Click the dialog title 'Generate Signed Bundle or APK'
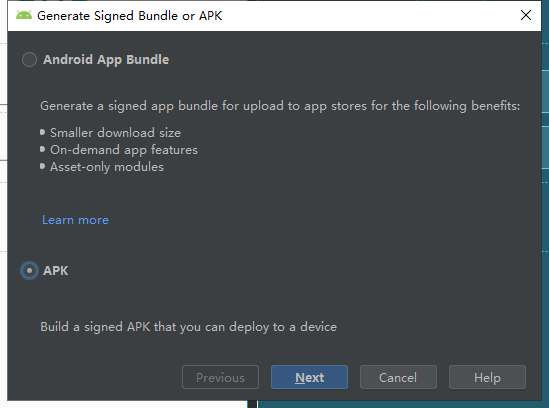This screenshot has height=408, width=549. coord(130,16)
